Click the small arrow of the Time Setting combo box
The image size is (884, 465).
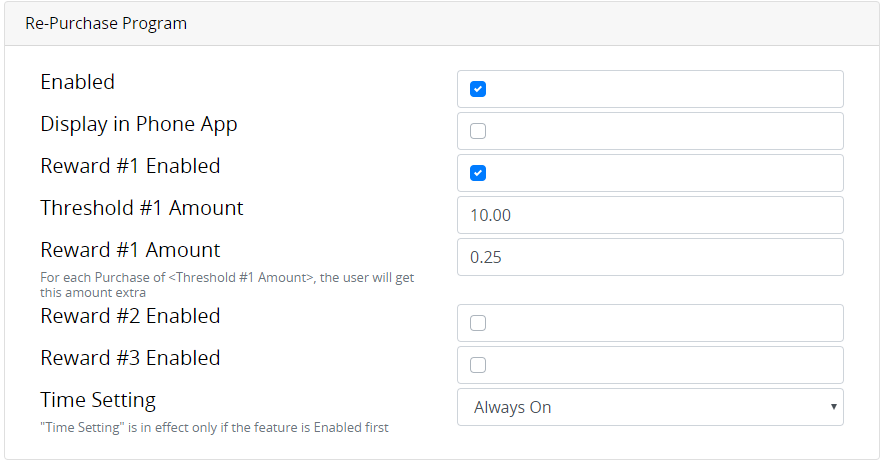(833, 406)
